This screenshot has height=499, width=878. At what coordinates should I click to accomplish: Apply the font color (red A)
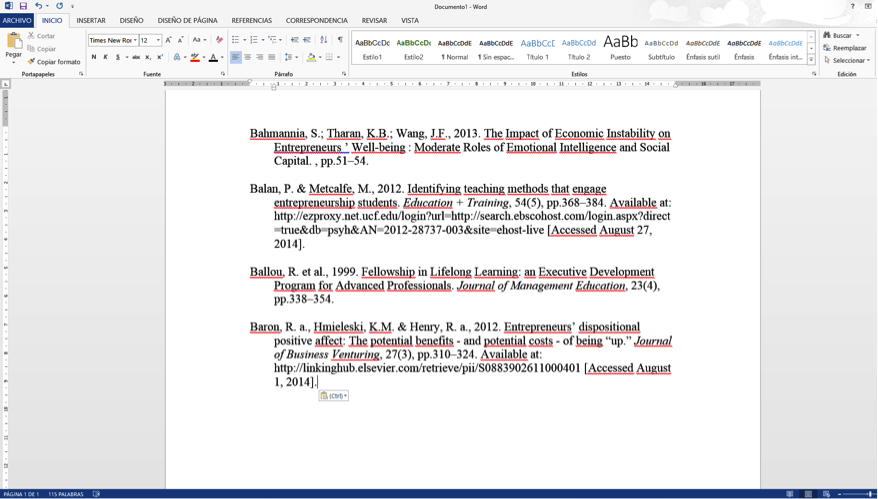213,57
